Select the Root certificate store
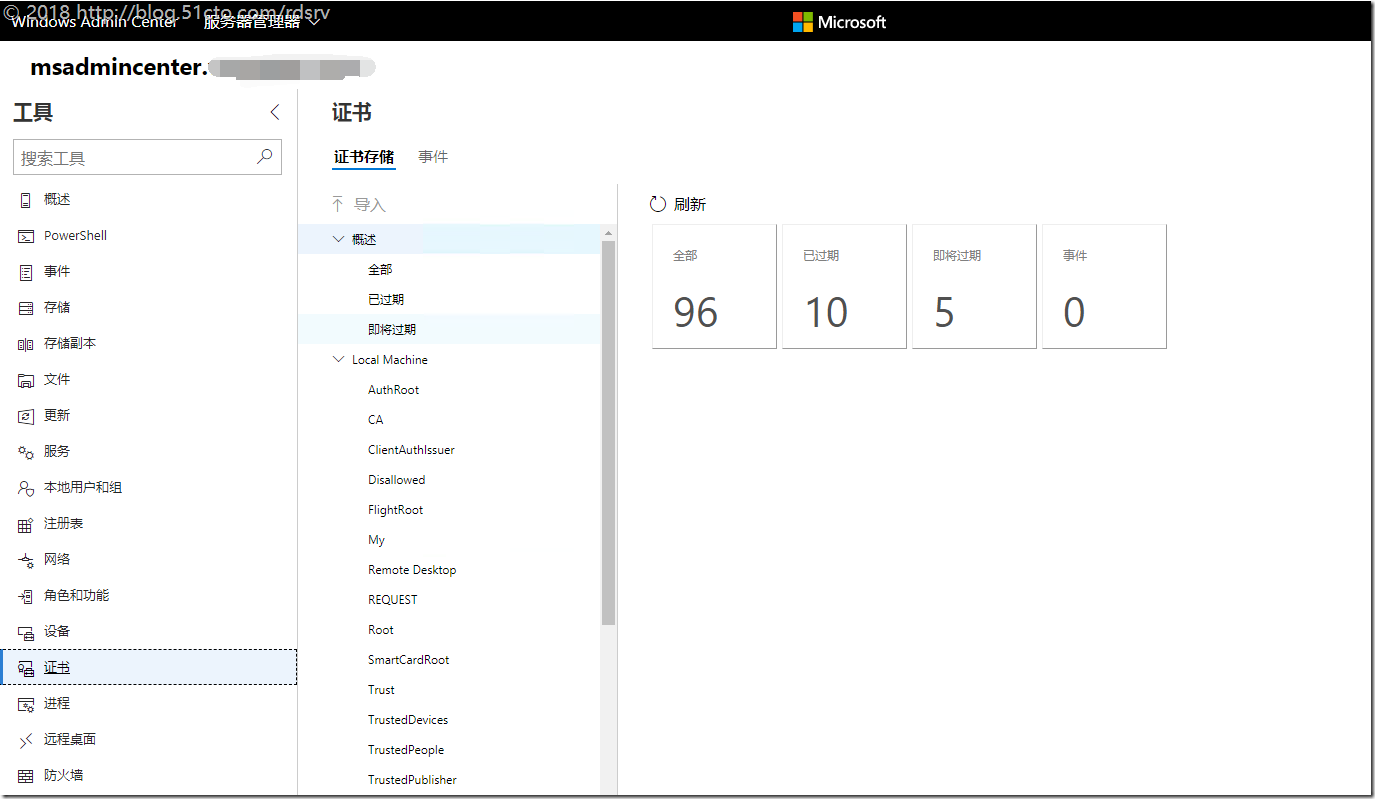1375x799 pixels. 381,629
